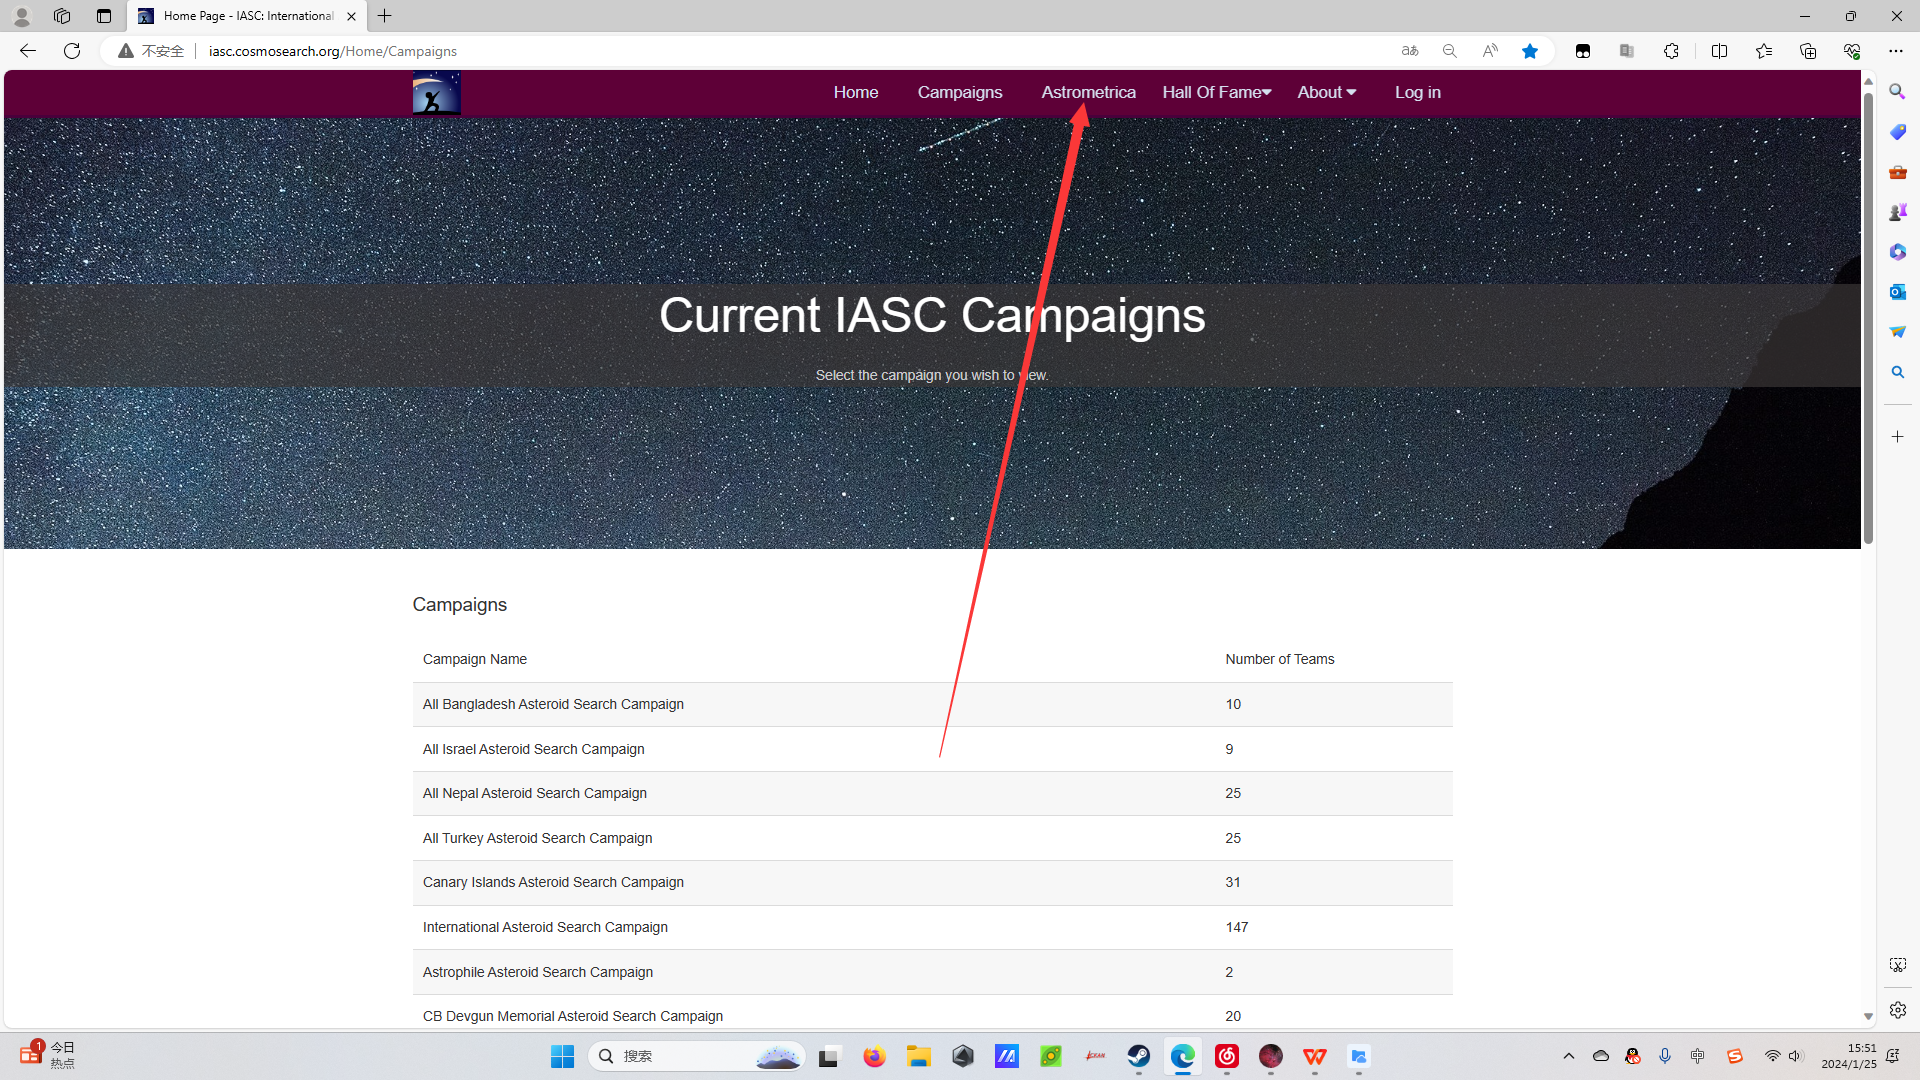Screen dimensions: 1920x1080
Task: Open the Windows Start button
Action: coord(562,1056)
